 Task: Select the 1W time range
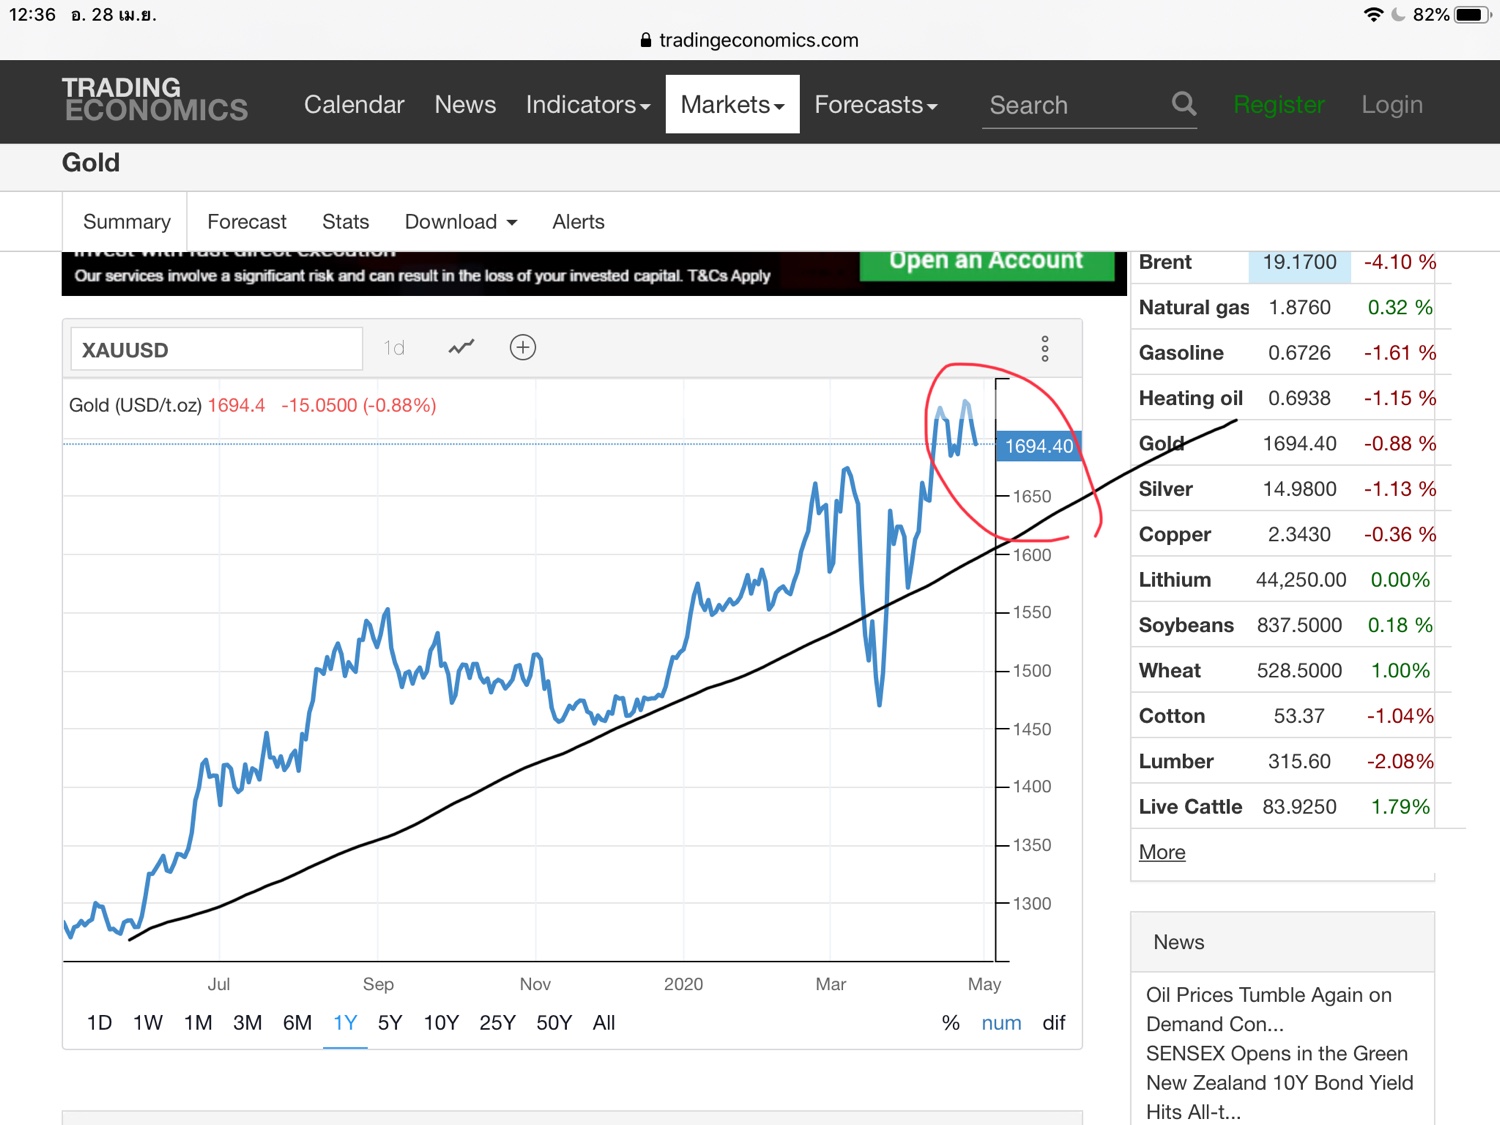[148, 1023]
